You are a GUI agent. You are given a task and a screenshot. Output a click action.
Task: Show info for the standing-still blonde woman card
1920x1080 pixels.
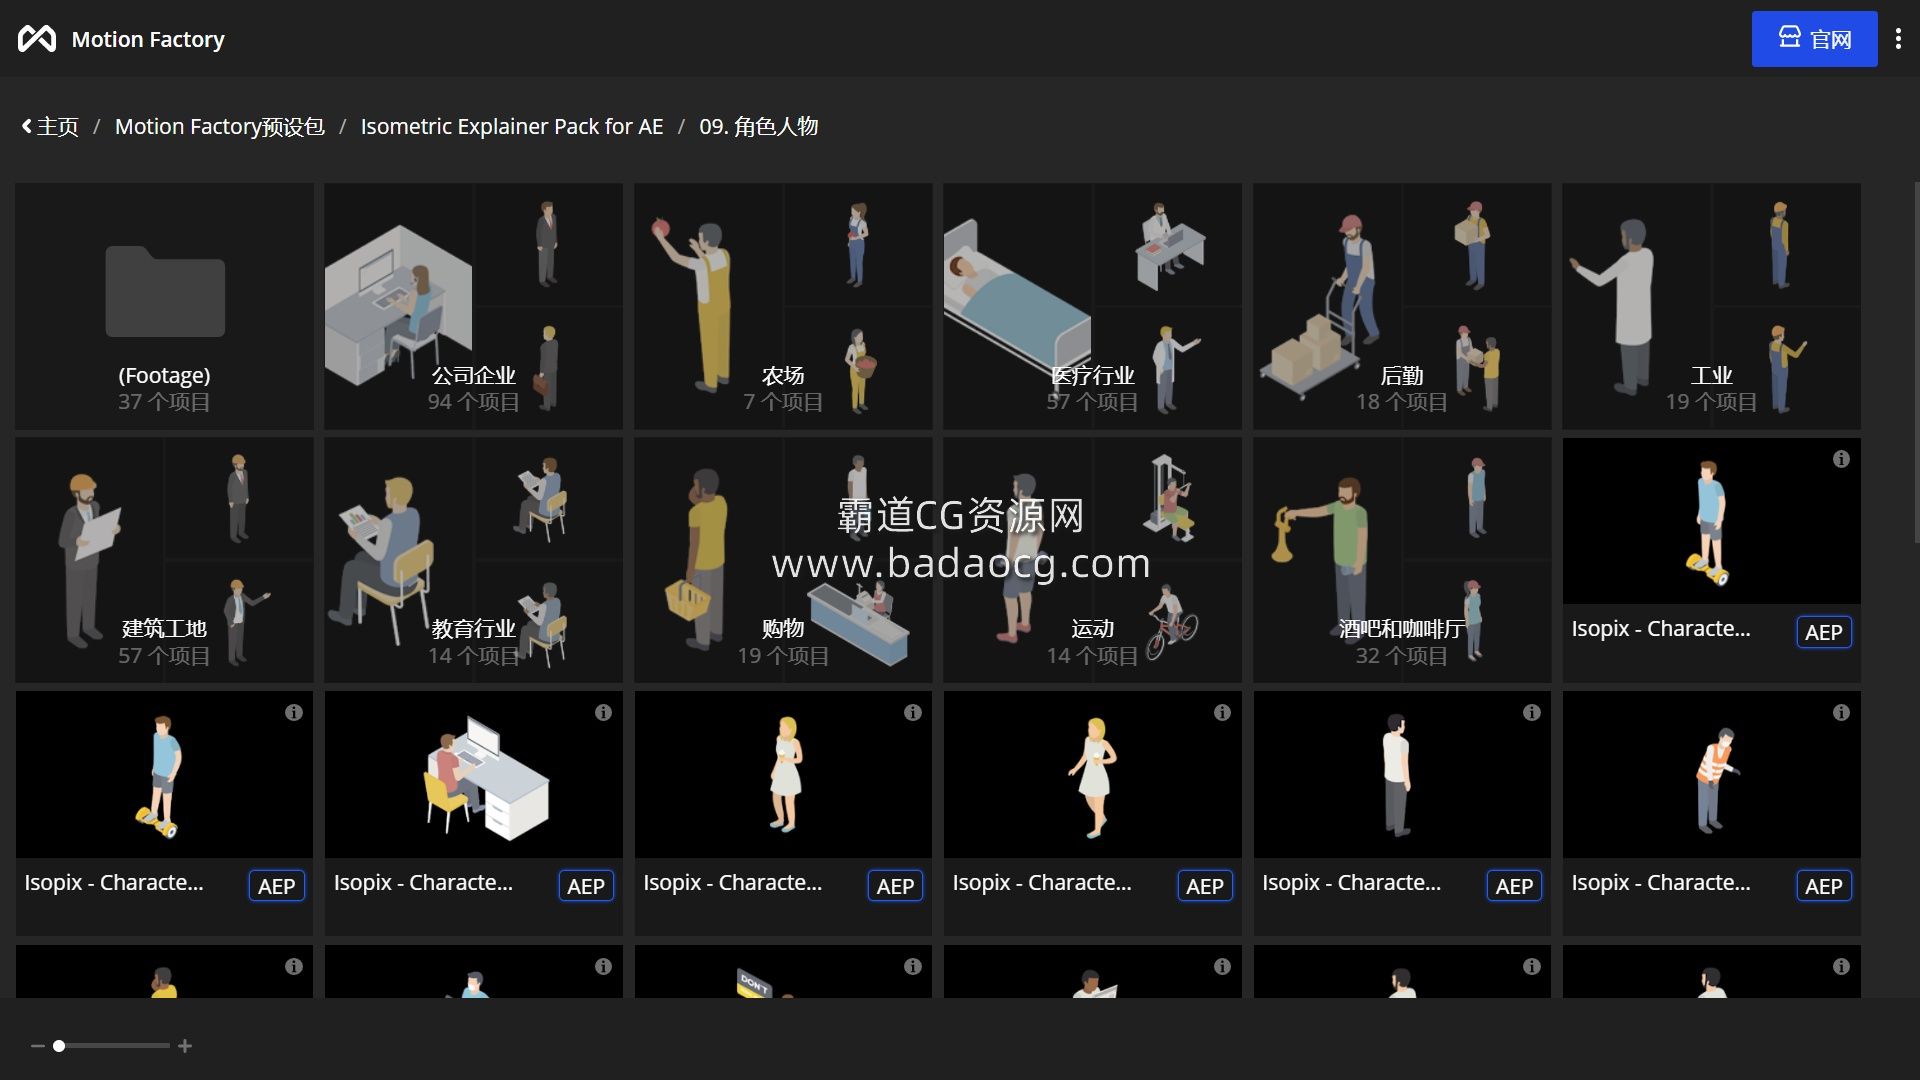click(912, 713)
